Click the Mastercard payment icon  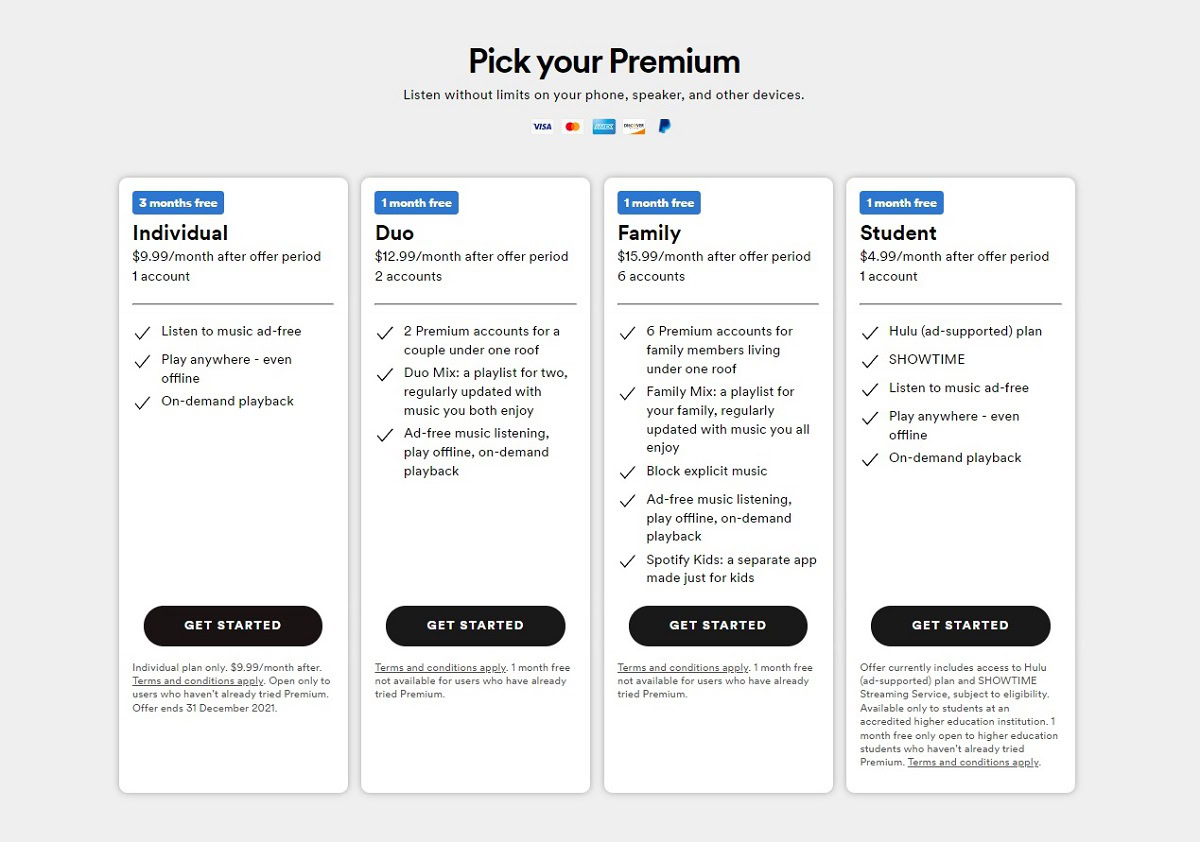tap(572, 127)
